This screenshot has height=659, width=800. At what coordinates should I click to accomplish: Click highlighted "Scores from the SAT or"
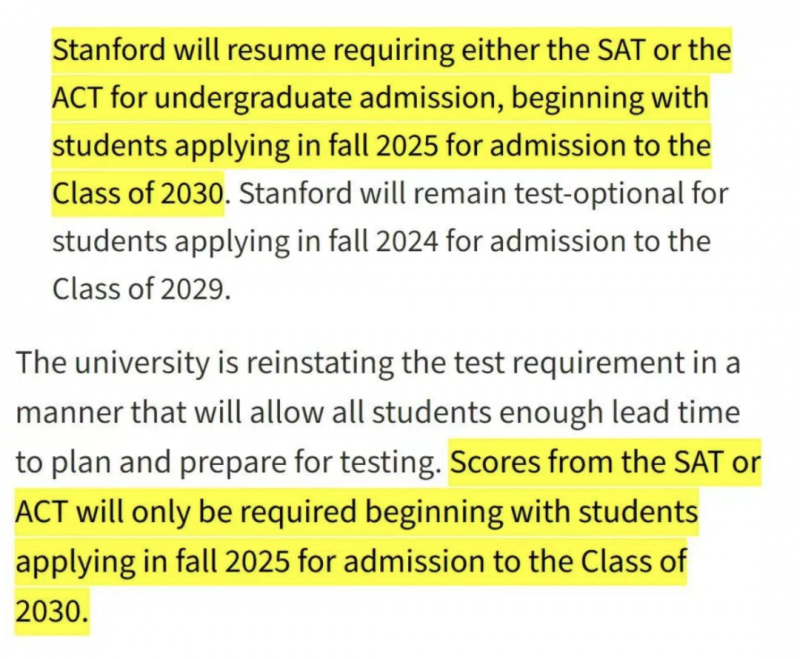(606, 463)
